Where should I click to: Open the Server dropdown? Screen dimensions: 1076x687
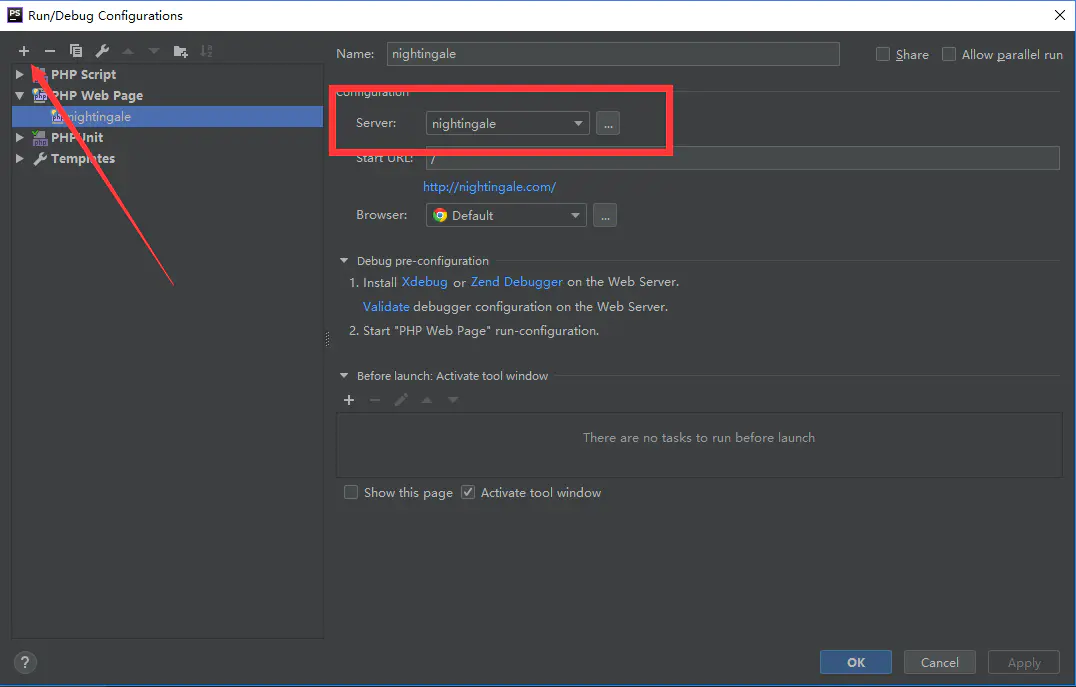pyautogui.click(x=507, y=124)
